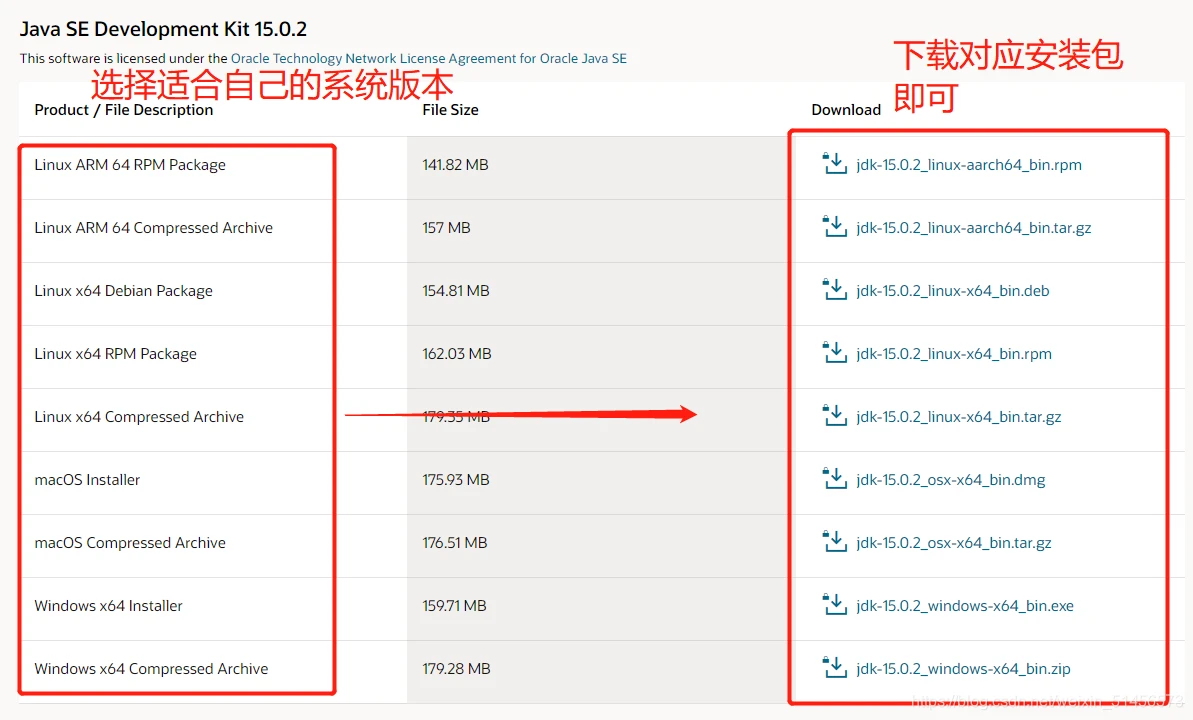Select the Windows x64 Installer text
The width and height of the screenshot is (1193, 720).
109,606
